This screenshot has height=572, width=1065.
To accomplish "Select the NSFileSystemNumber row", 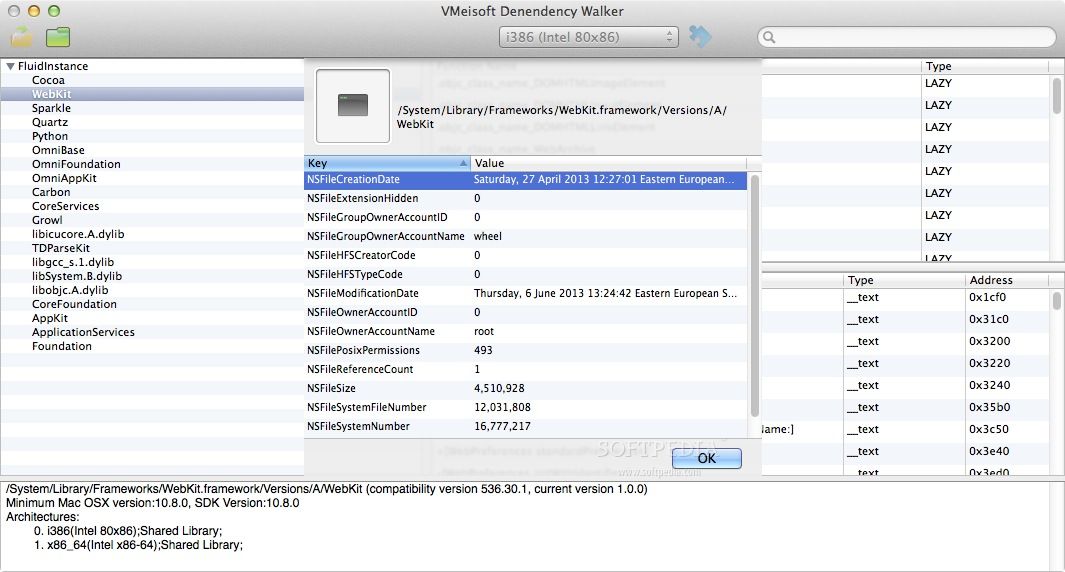I will point(526,427).
